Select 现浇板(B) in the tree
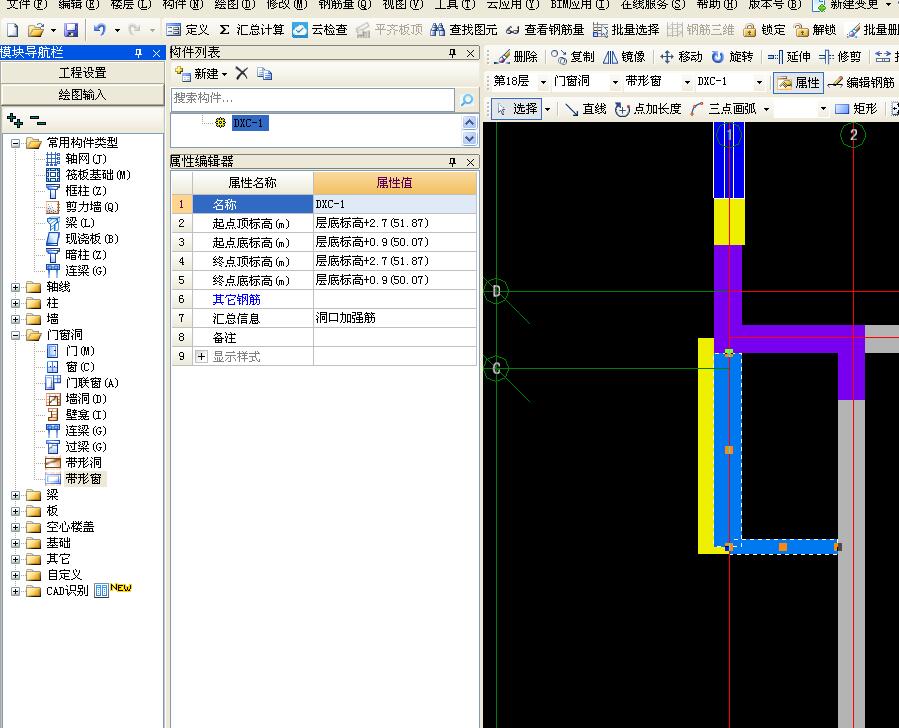 coord(92,238)
